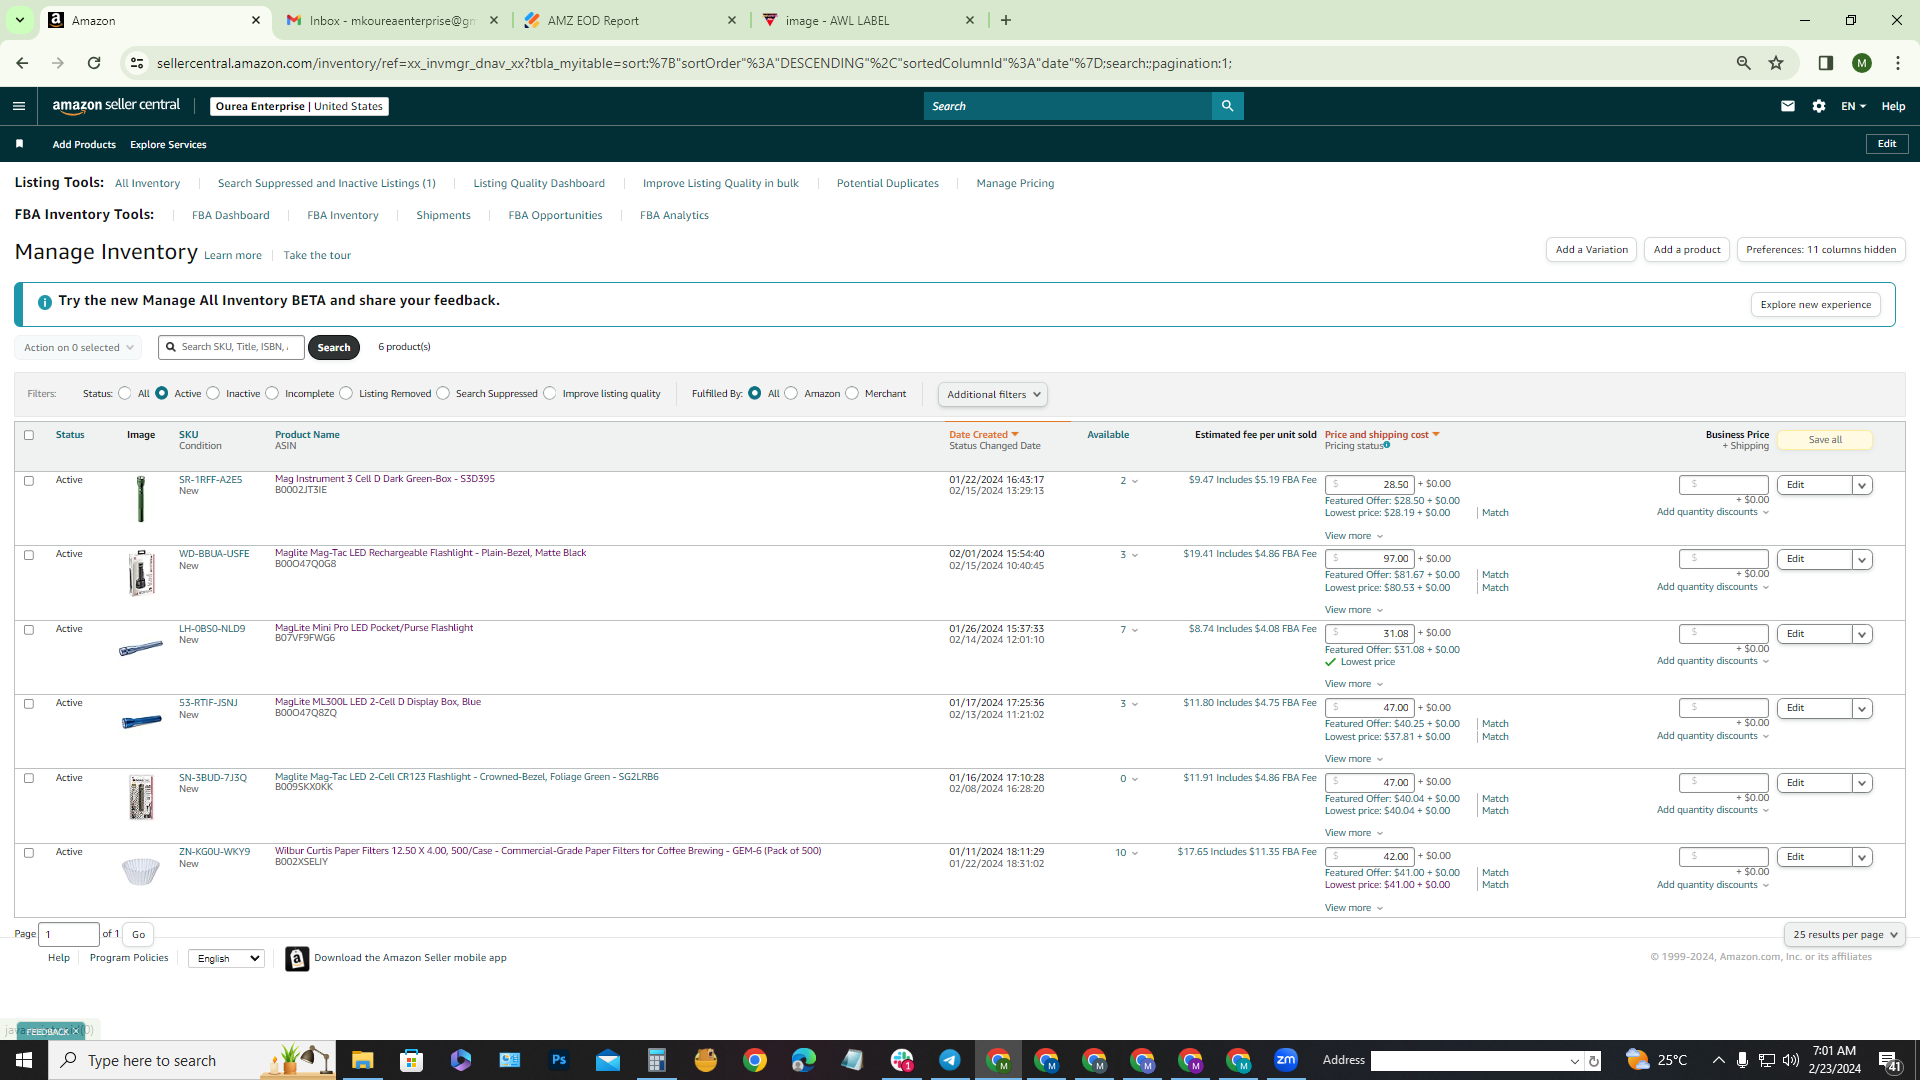Click the Add a product button
1920x1080 pixels.
pos(1687,250)
